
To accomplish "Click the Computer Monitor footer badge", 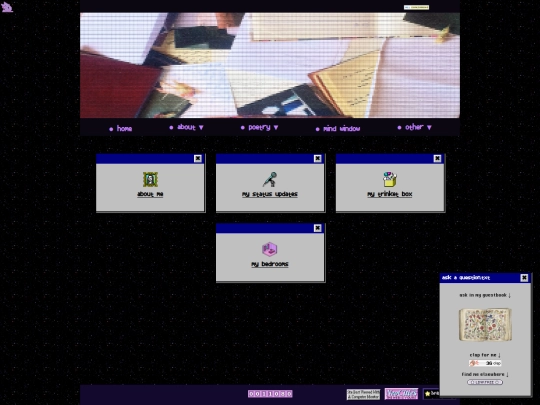I will click(363, 394).
